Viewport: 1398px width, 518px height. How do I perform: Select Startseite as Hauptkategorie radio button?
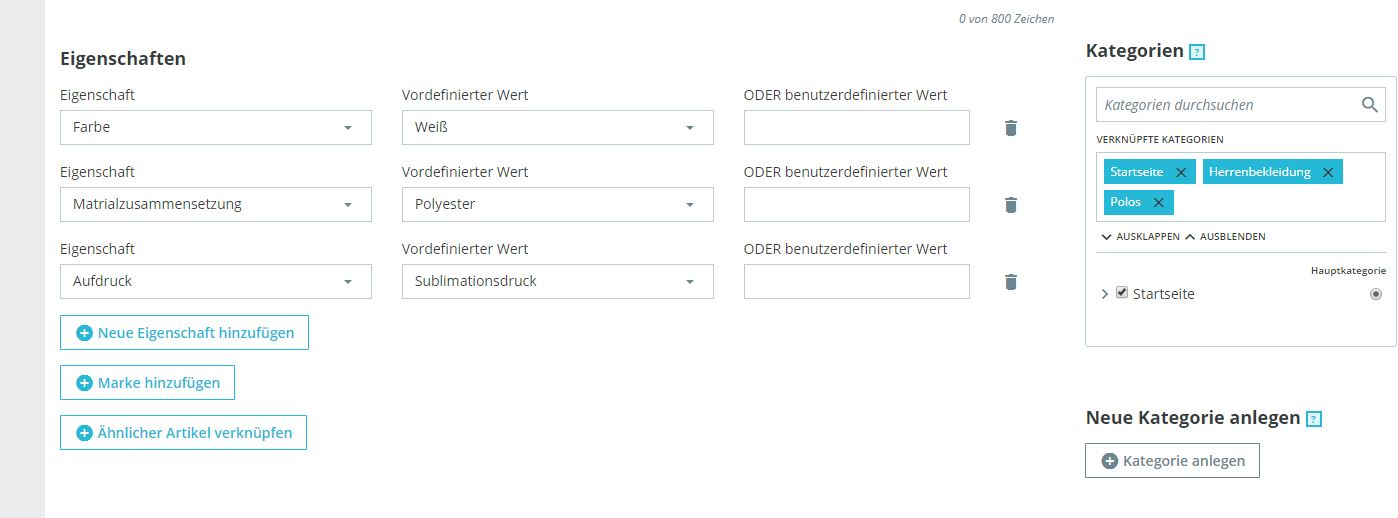(1376, 294)
